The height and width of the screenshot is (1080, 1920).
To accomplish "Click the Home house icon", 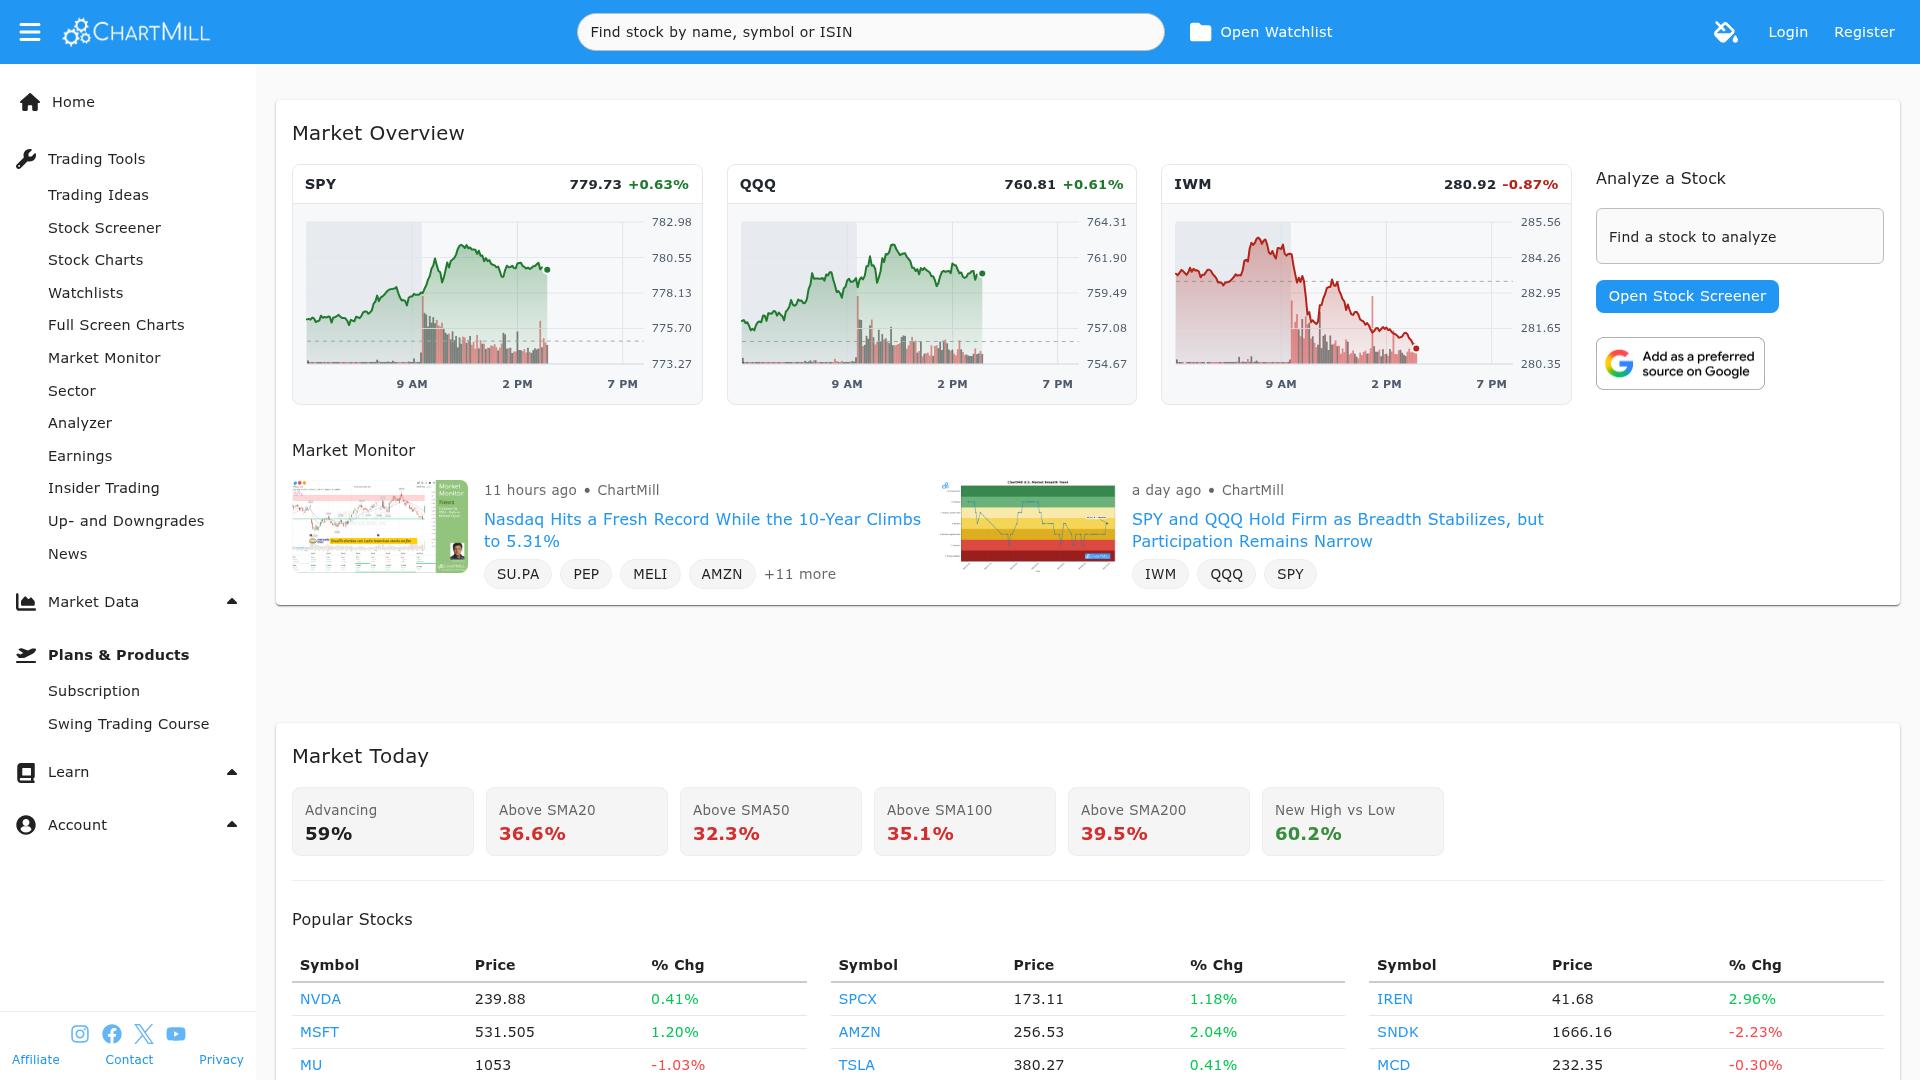I will point(30,102).
